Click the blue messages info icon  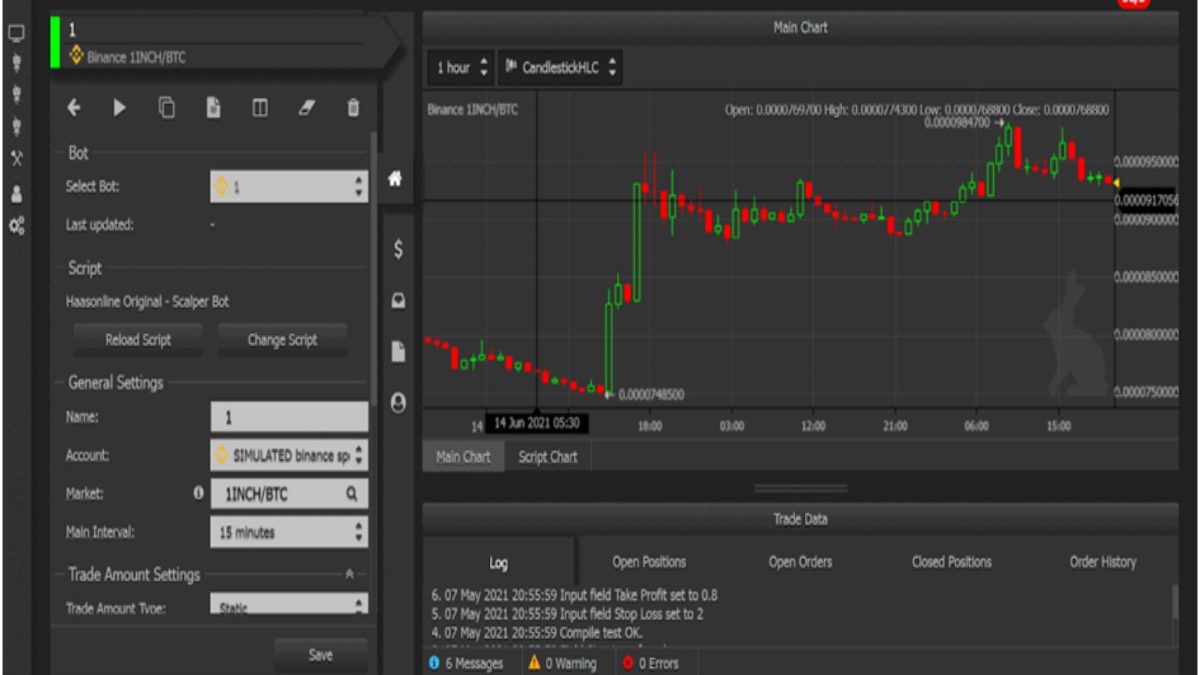point(434,662)
